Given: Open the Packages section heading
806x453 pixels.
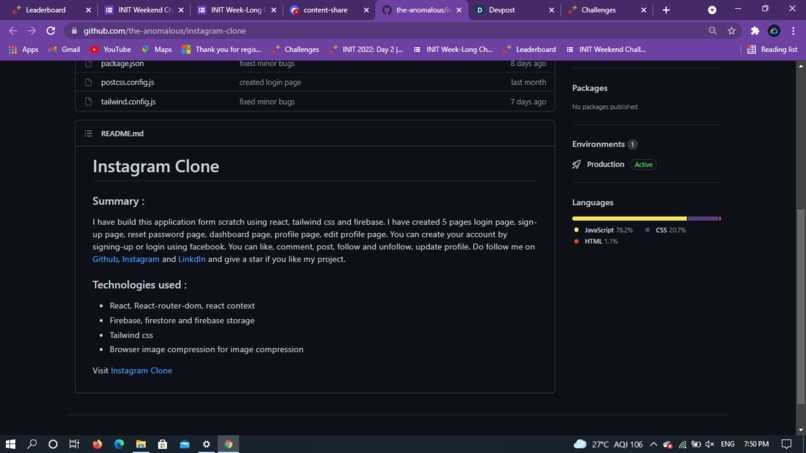Looking at the screenshot, I should pyautogui.click(x=590, y=88).
